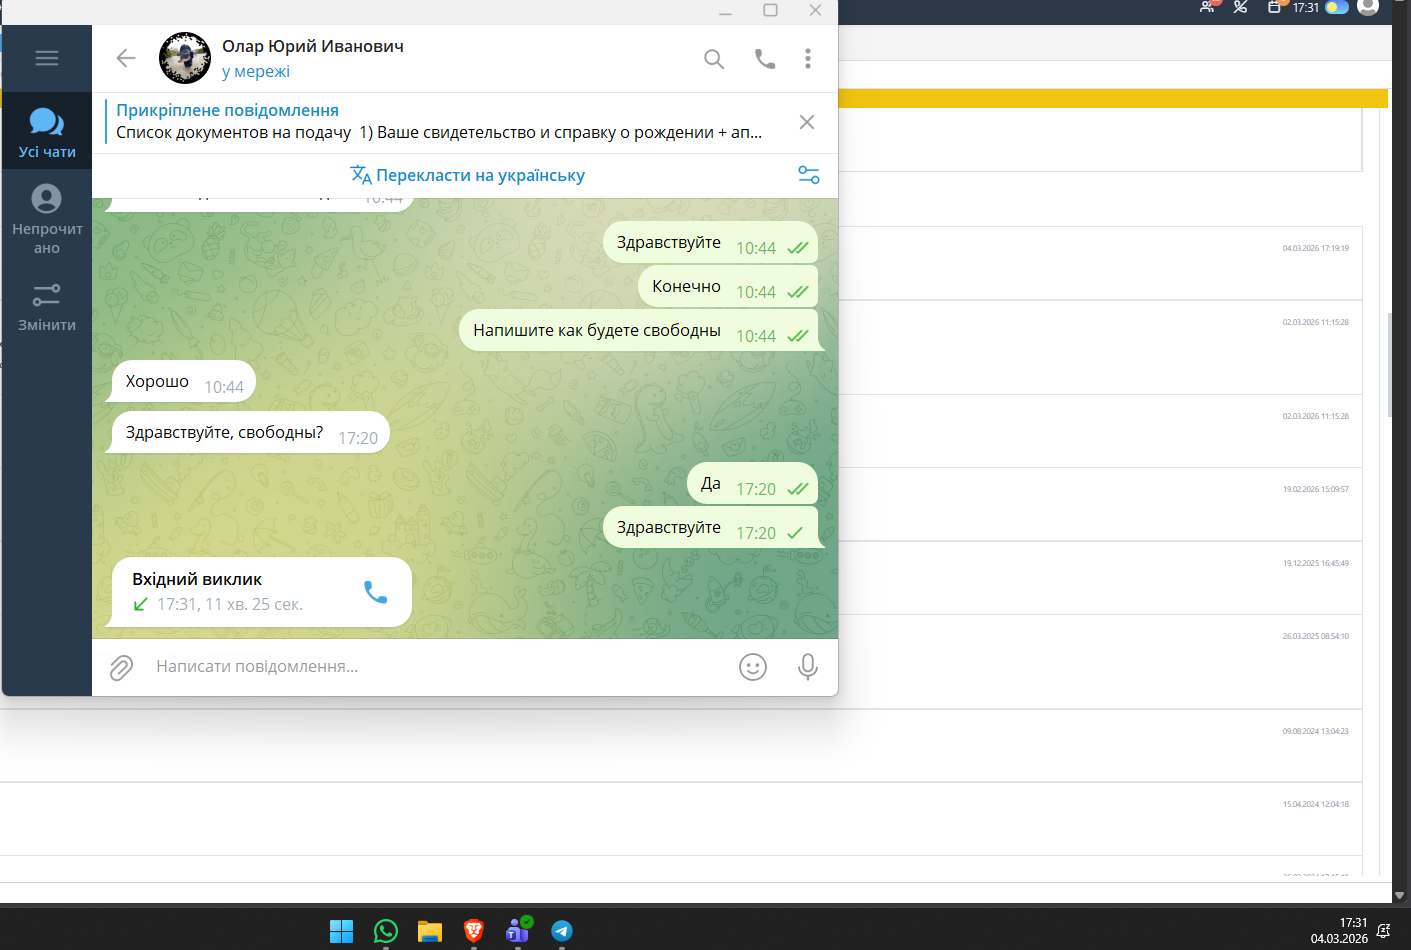The width and height of the screenshot is (1411, 950).
Task: Open taskbar clock showing 04.03.2026
Action: (x=1339, y=931)
